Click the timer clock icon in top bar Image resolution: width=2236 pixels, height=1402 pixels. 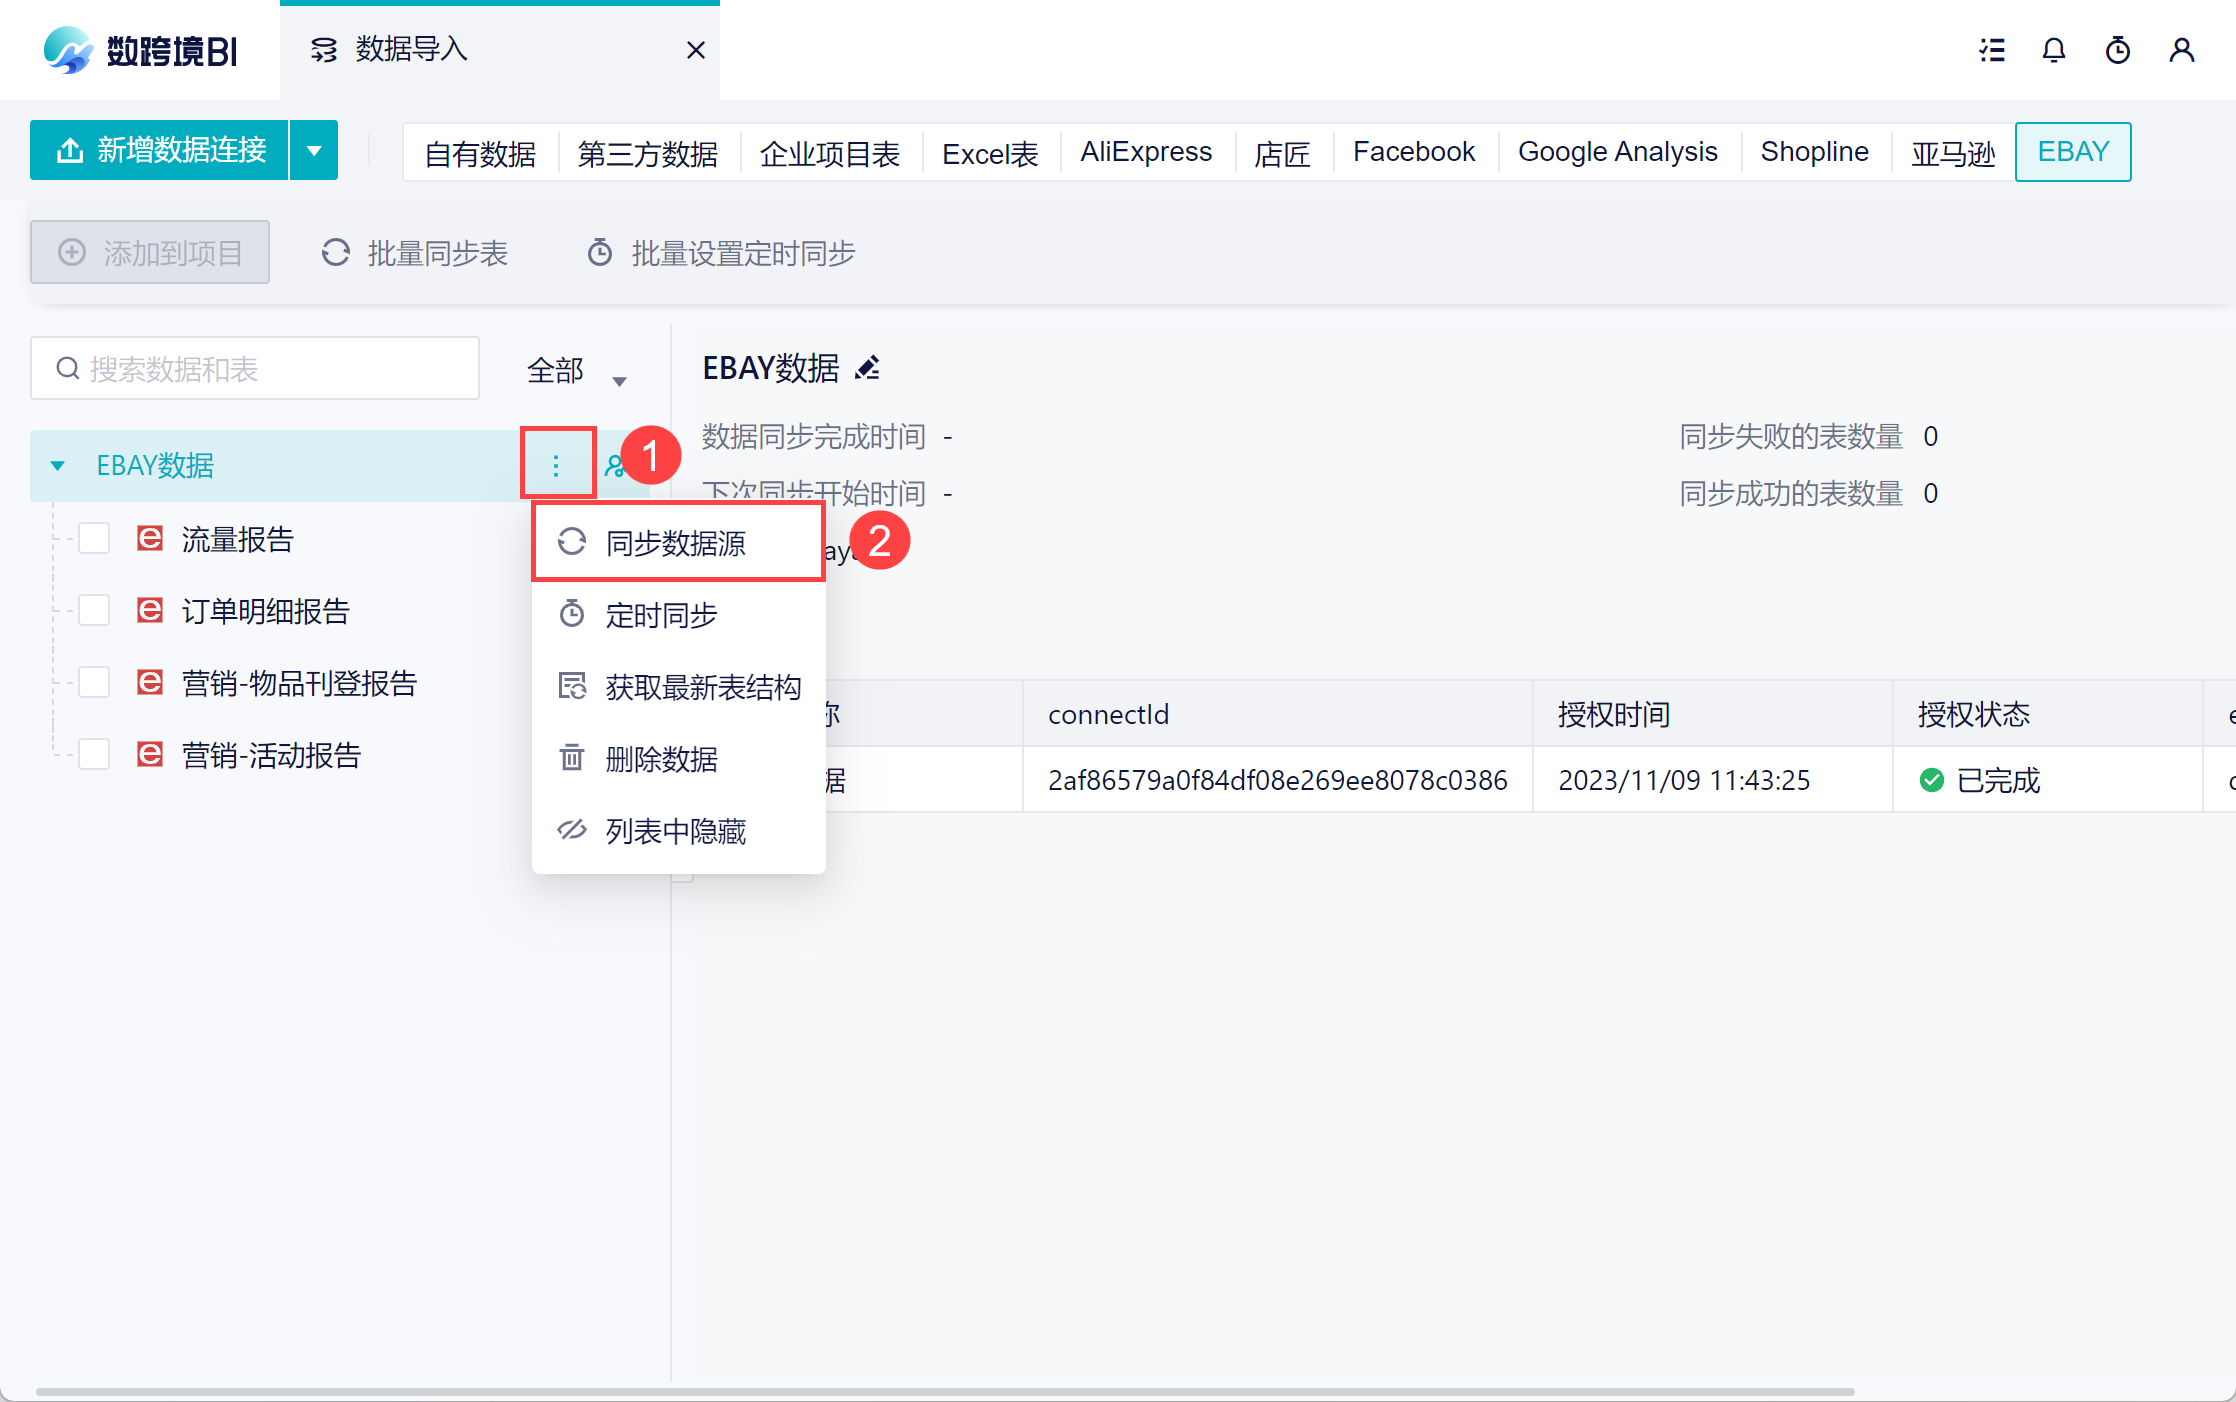2117,50
